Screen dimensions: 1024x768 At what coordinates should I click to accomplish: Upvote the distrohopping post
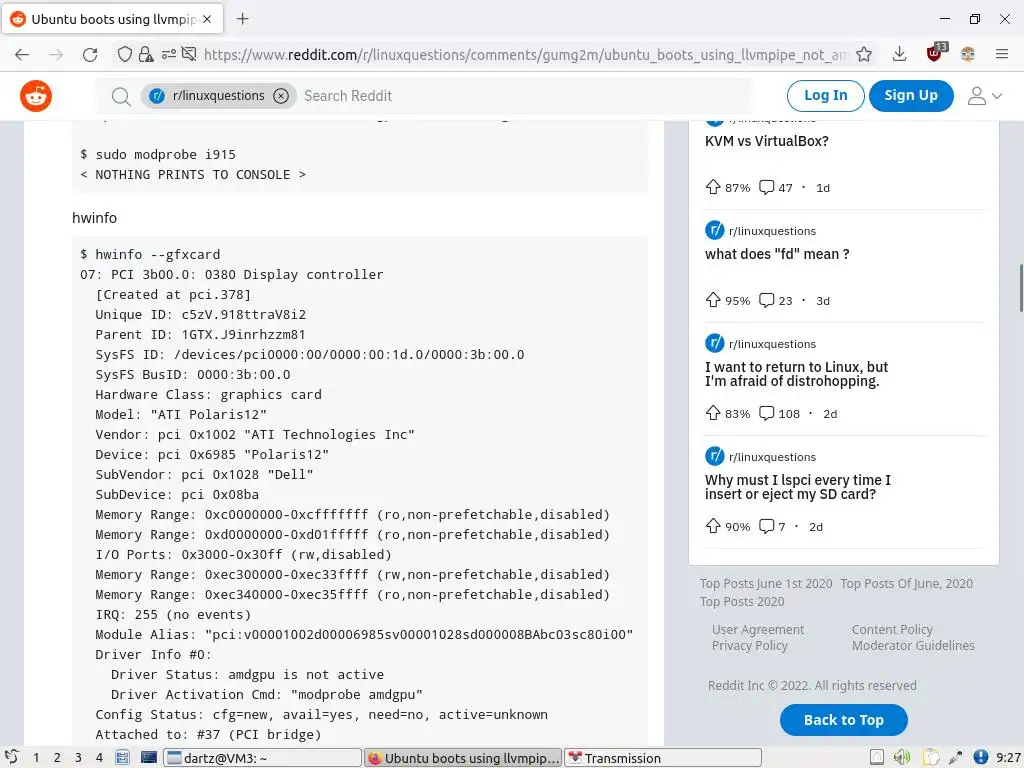click(x=712, y=413)
